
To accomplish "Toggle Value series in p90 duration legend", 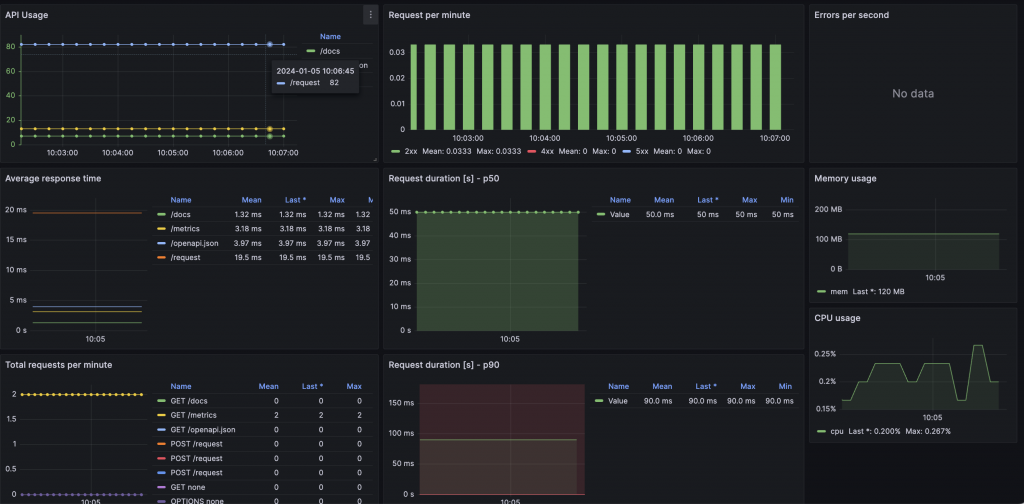I will coord(618,401).
